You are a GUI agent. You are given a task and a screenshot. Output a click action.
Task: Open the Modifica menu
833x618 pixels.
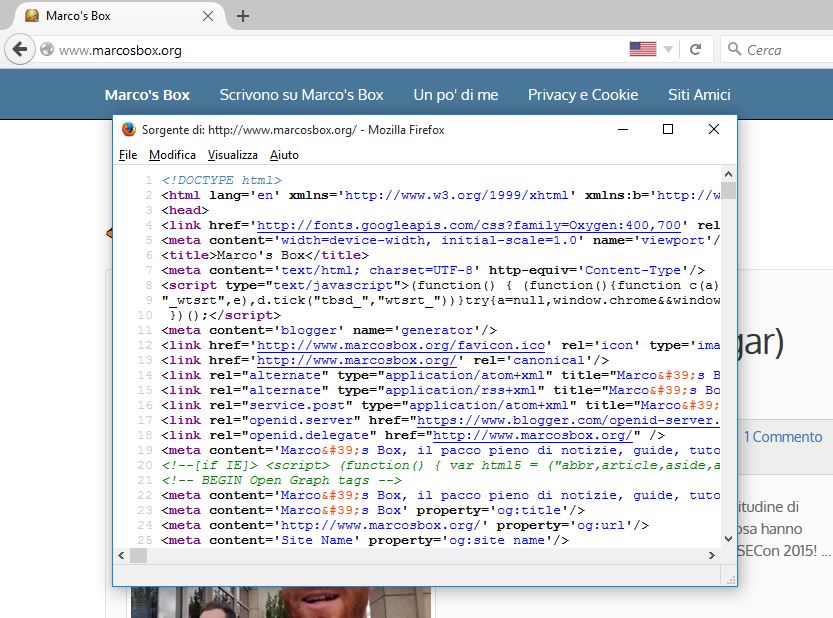click(x=172, y=155)
